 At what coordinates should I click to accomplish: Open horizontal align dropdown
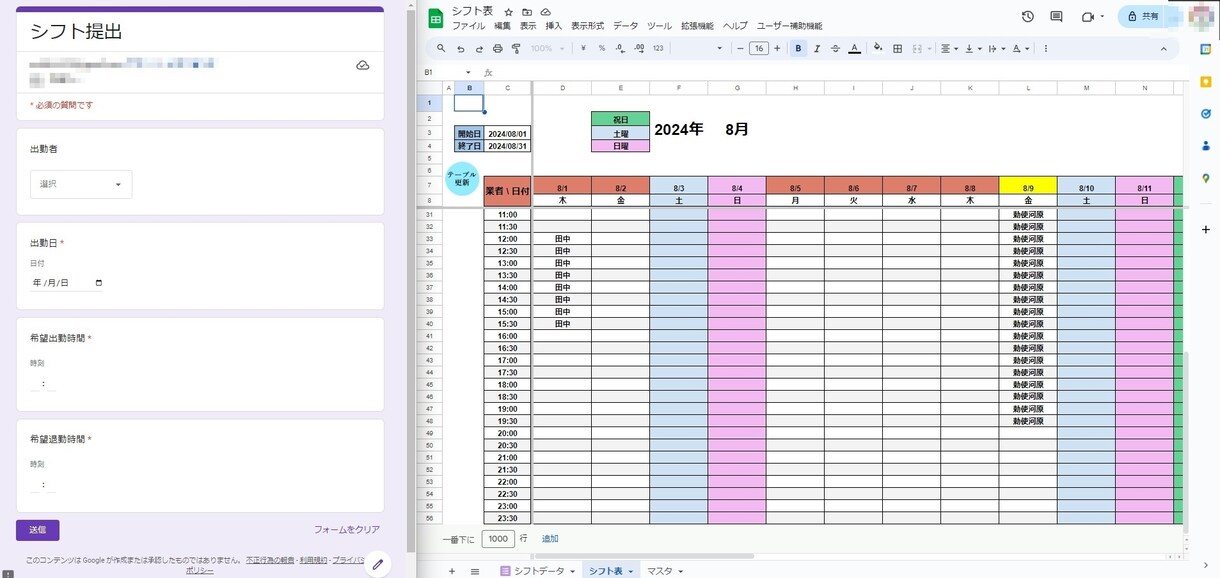(x=949, y=48)
